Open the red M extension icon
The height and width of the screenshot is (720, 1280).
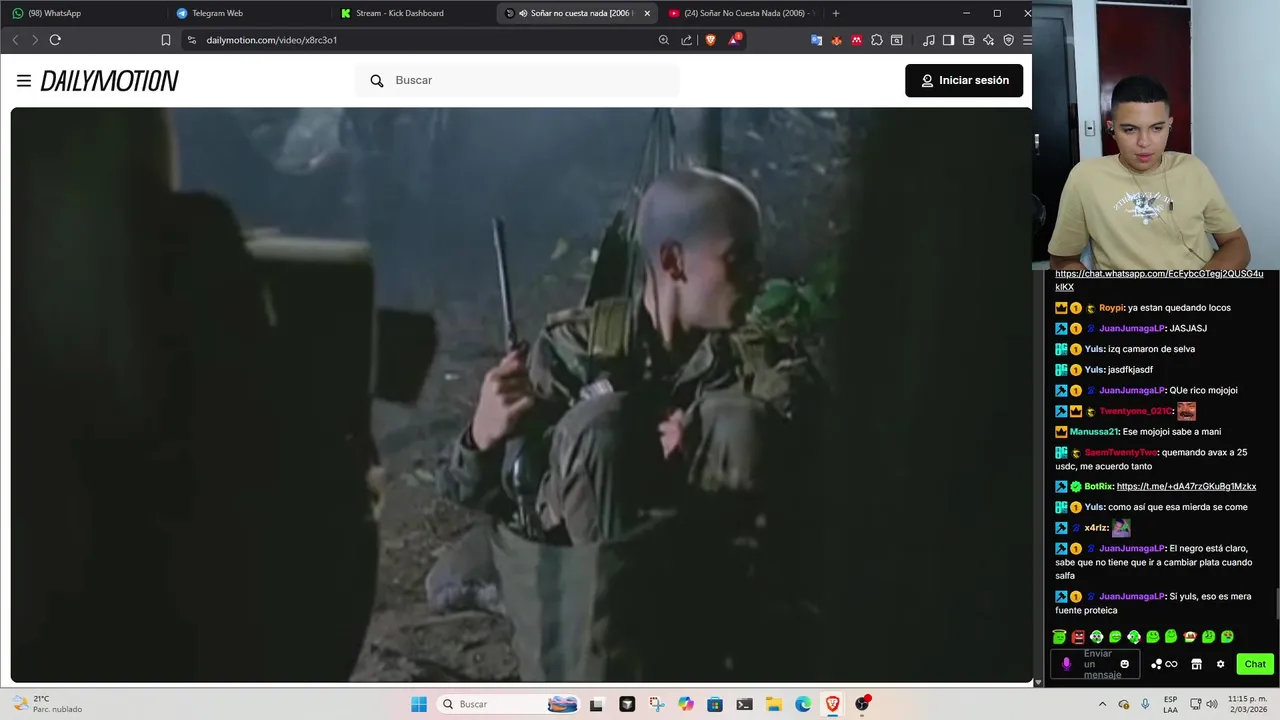(857, 40)
